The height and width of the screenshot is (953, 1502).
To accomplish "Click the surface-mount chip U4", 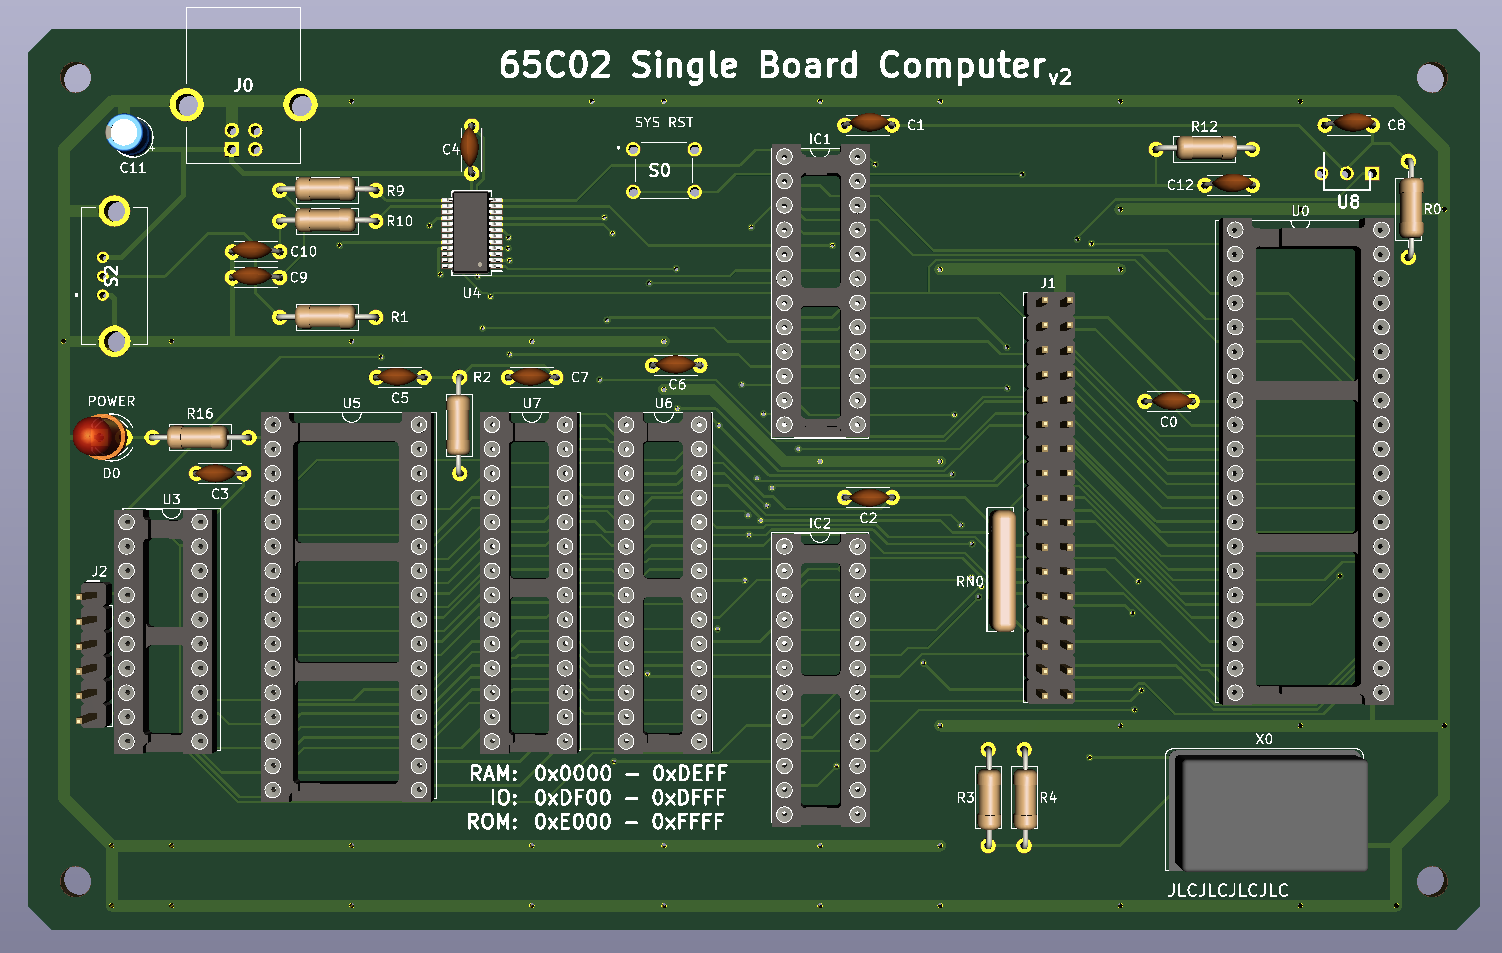I will click(x=471, y=232).
